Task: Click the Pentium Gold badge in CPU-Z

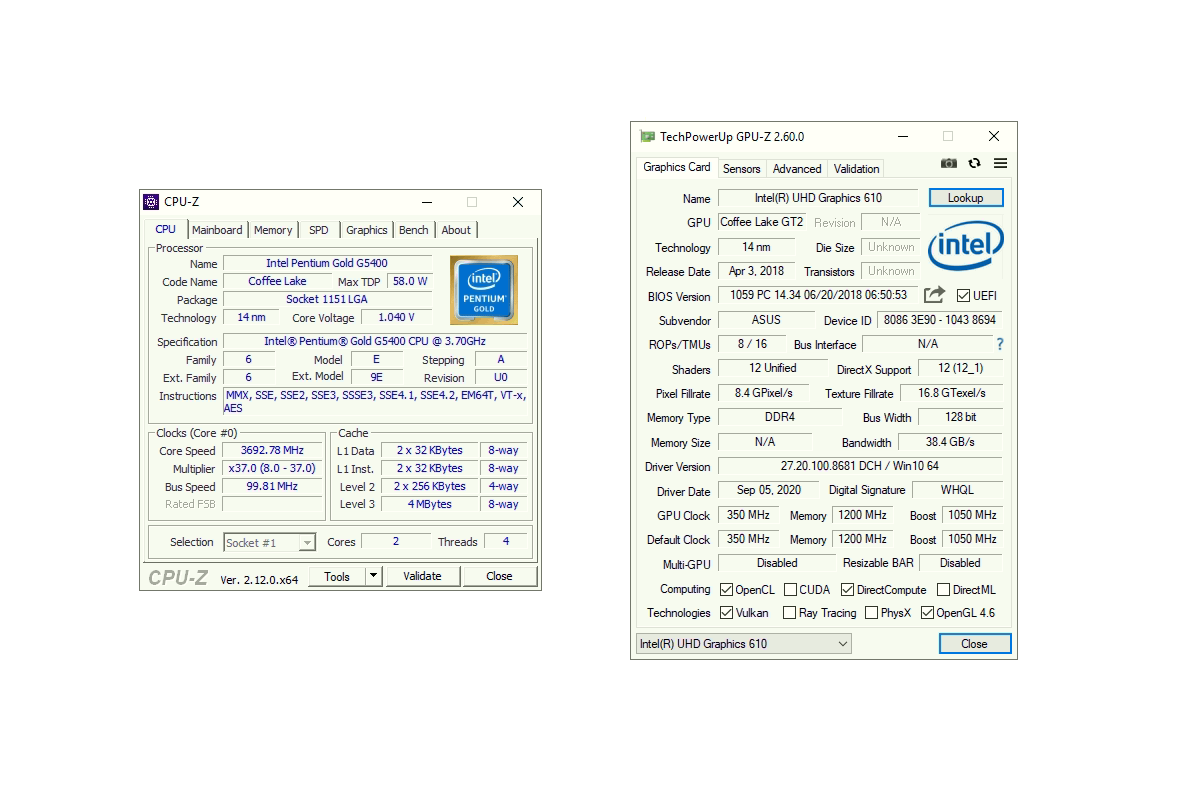Action: point(483,290)
